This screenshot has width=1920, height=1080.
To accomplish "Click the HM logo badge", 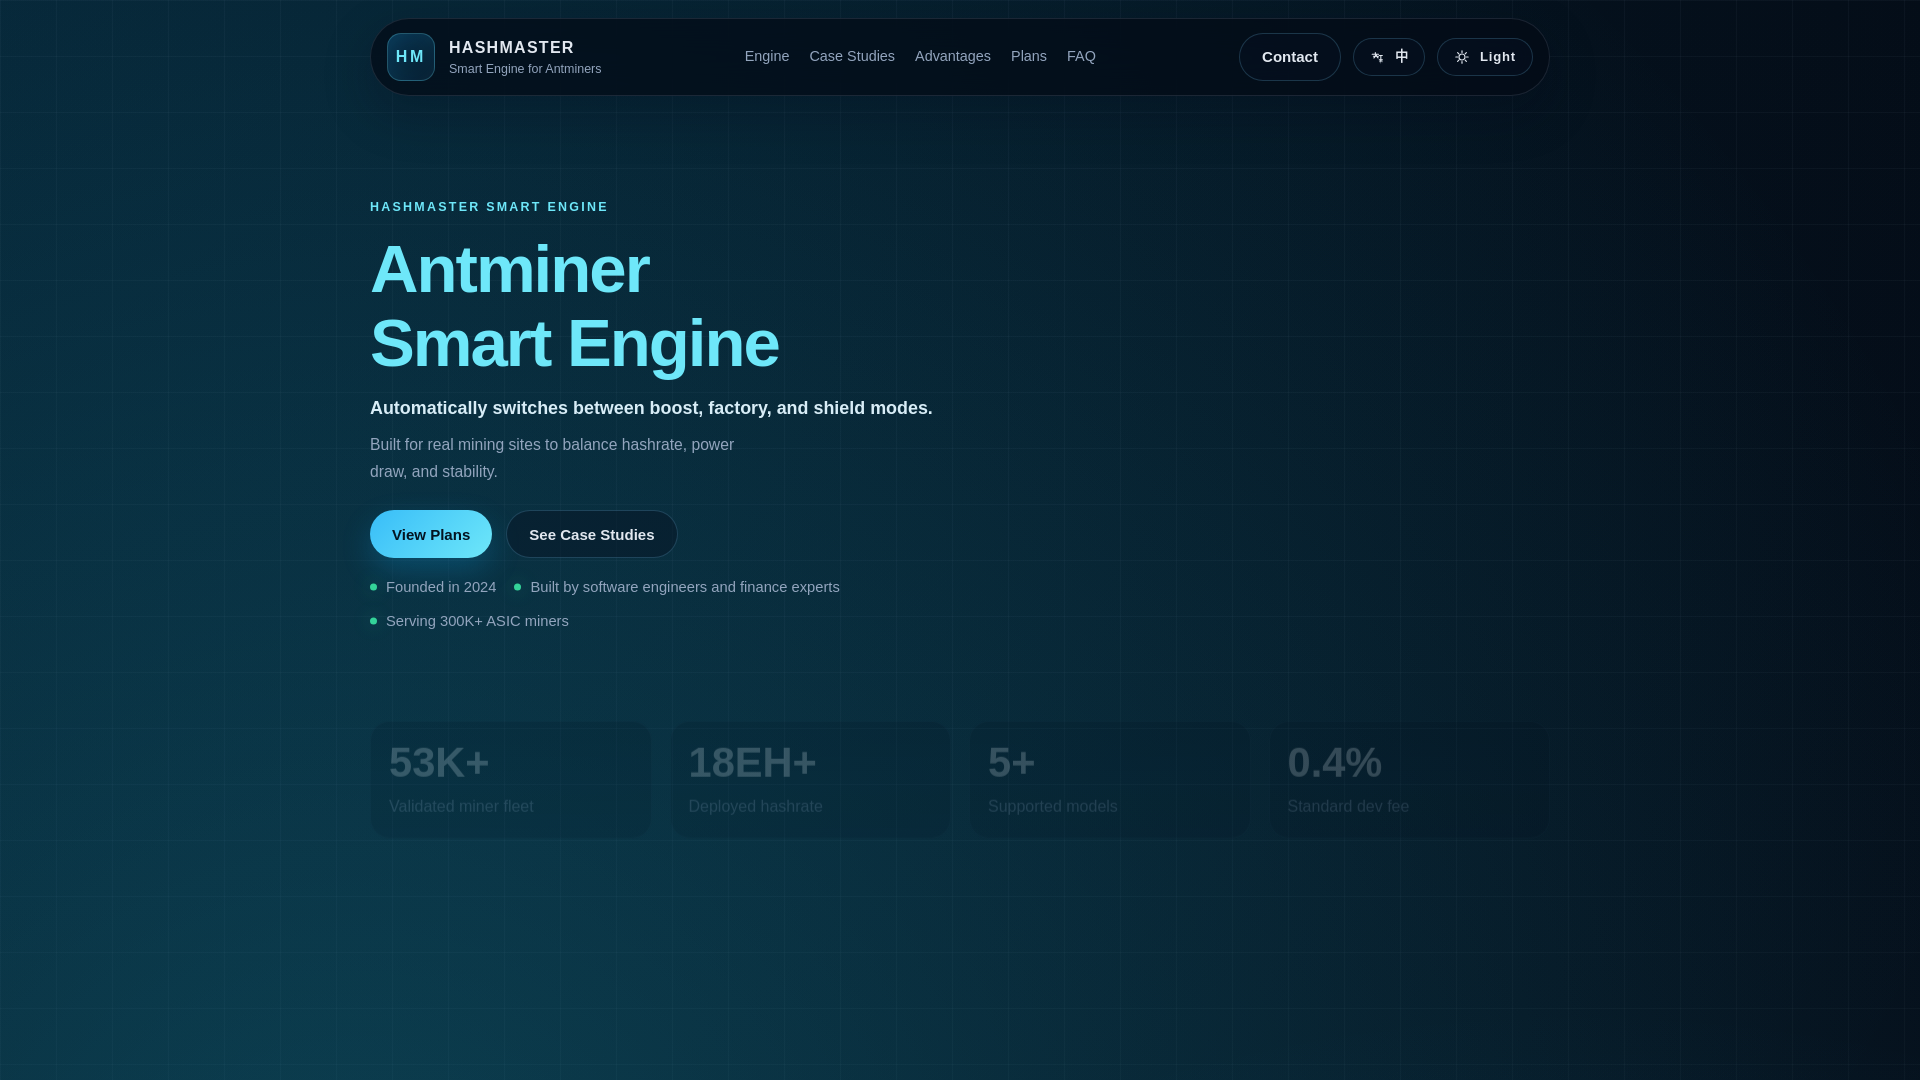I will pyautogui.click(x=411, y=57).
